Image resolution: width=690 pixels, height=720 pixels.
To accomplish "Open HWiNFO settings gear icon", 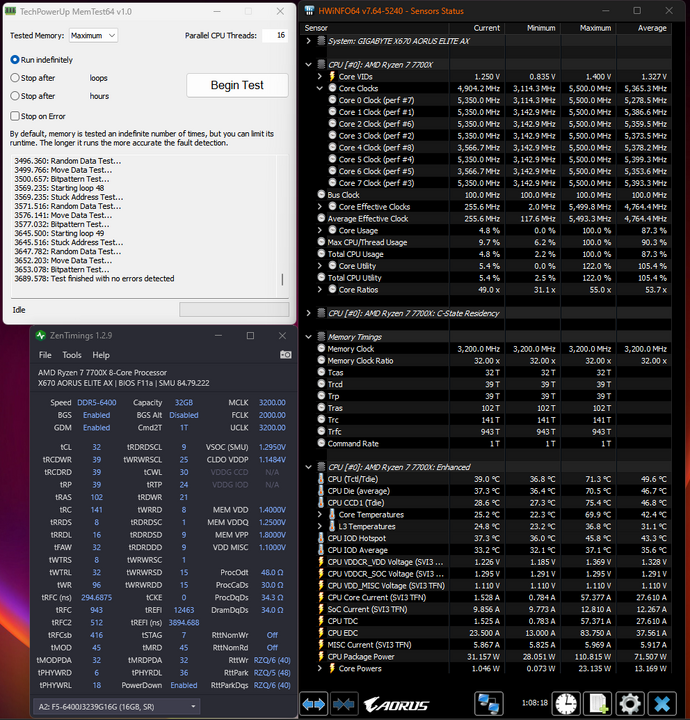I will tap(630, 704).
